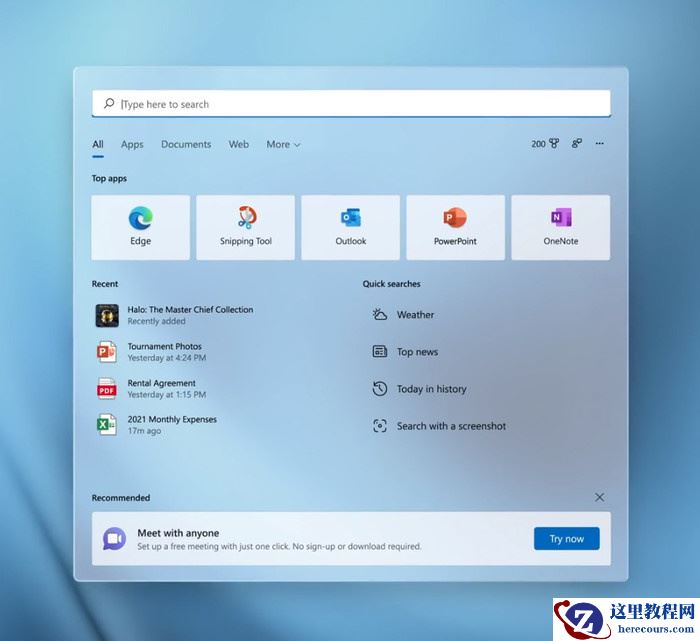Open the 200 rewards points badge

pyautogui.click(x=545, y=144)
